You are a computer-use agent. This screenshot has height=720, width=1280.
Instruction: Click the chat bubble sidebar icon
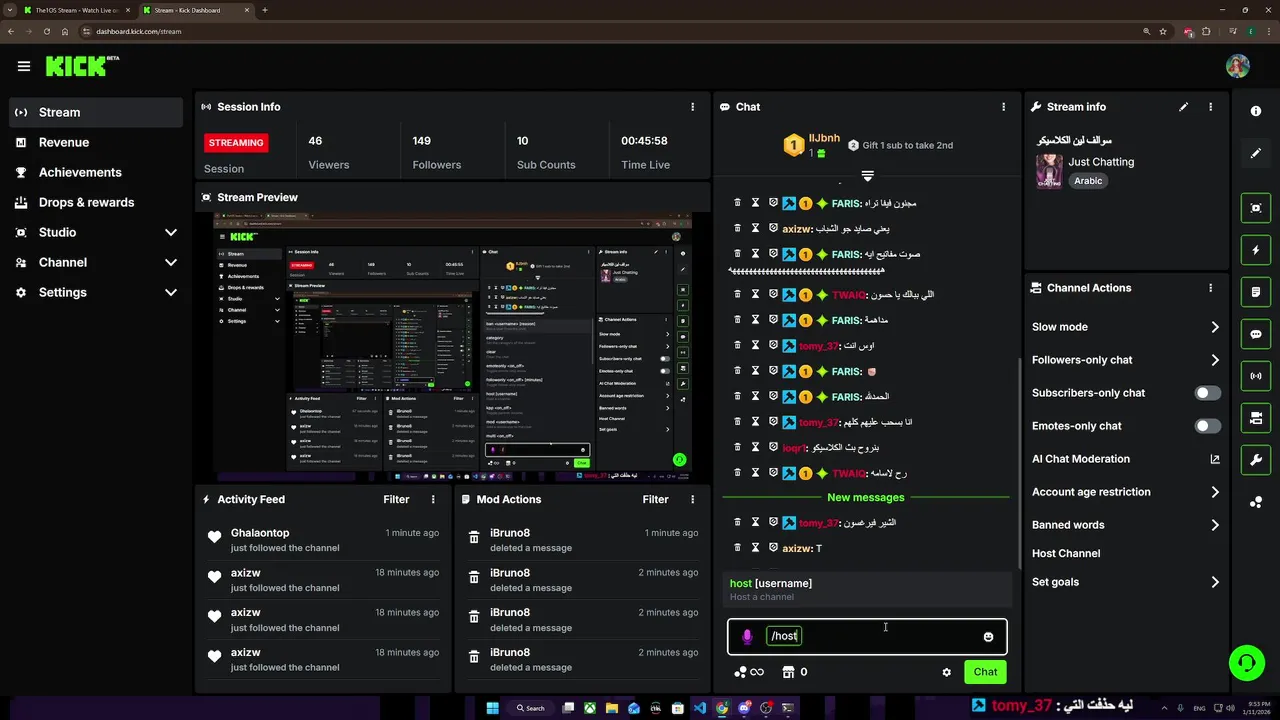(x=1256, y=335)
